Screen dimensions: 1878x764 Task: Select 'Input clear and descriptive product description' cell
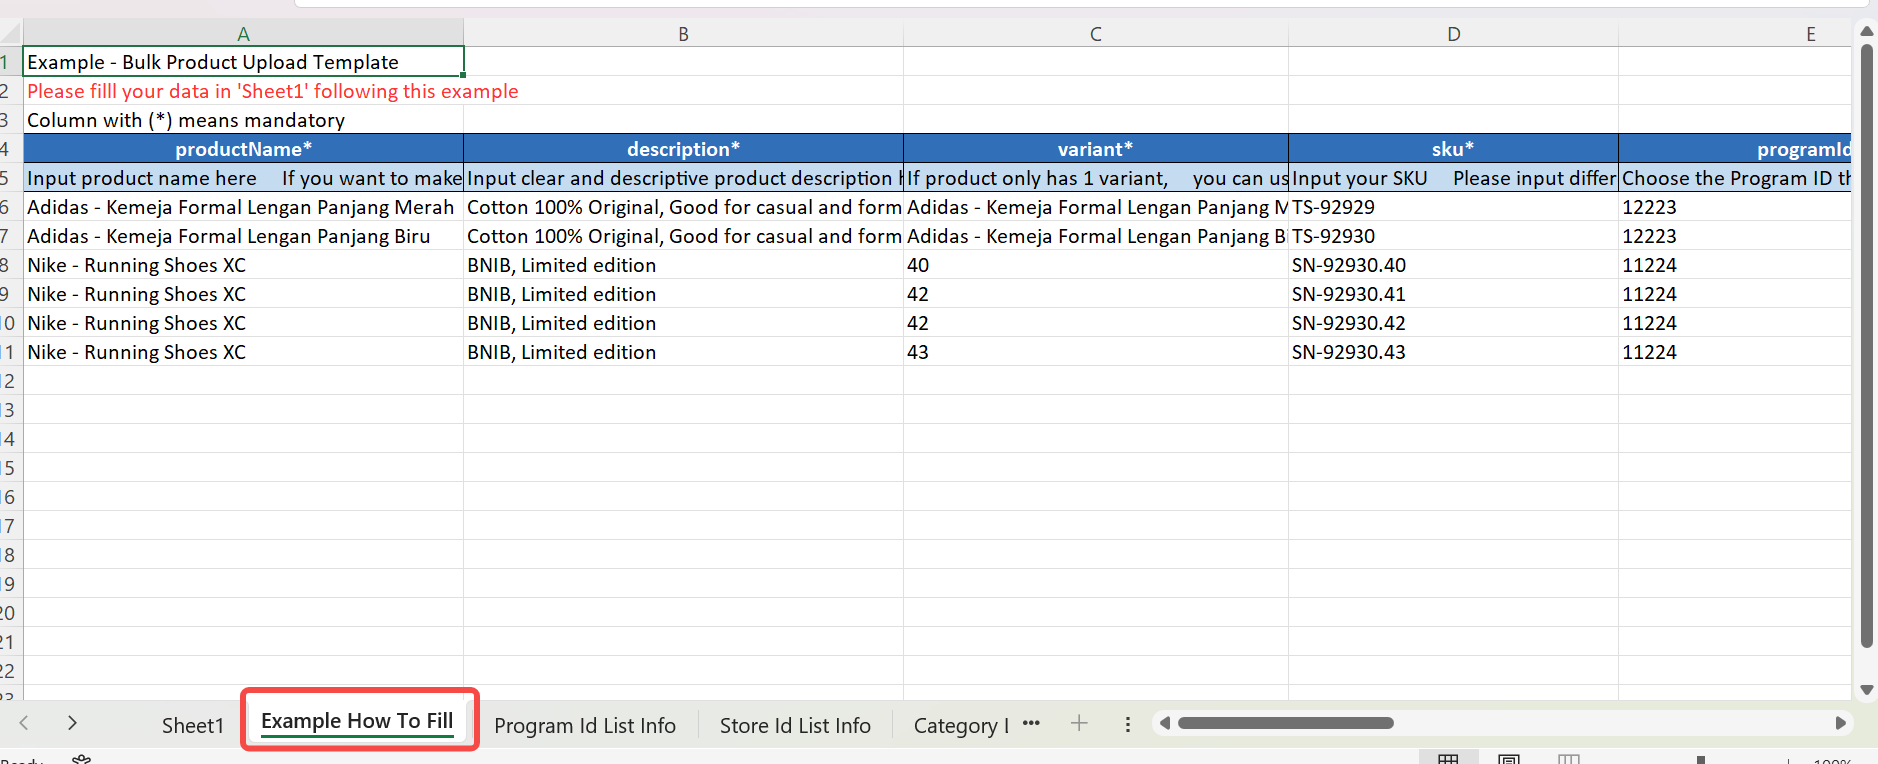pyautogui.click(x=683, y=178)
